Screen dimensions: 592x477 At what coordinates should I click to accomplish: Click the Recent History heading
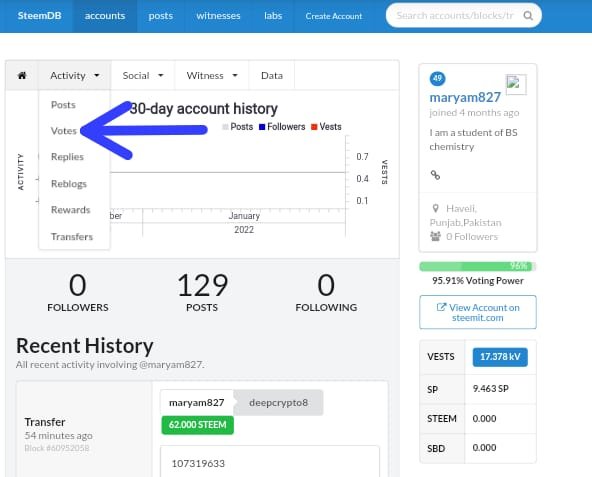pos(85,346)
